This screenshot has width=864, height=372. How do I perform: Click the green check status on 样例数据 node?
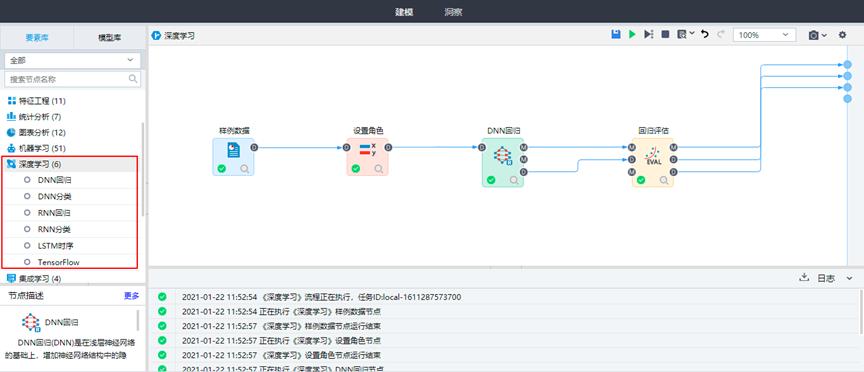[x=222, y=169]
